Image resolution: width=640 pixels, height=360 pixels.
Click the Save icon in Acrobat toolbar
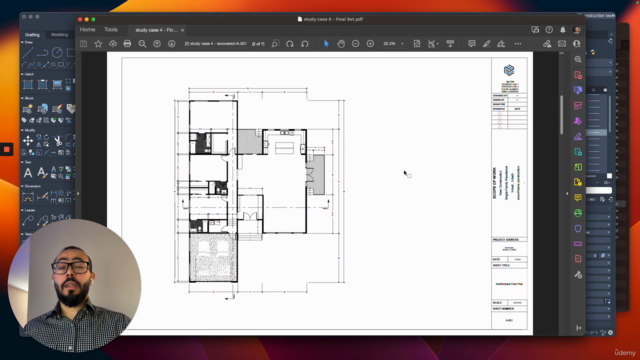[x=84, y=44]
